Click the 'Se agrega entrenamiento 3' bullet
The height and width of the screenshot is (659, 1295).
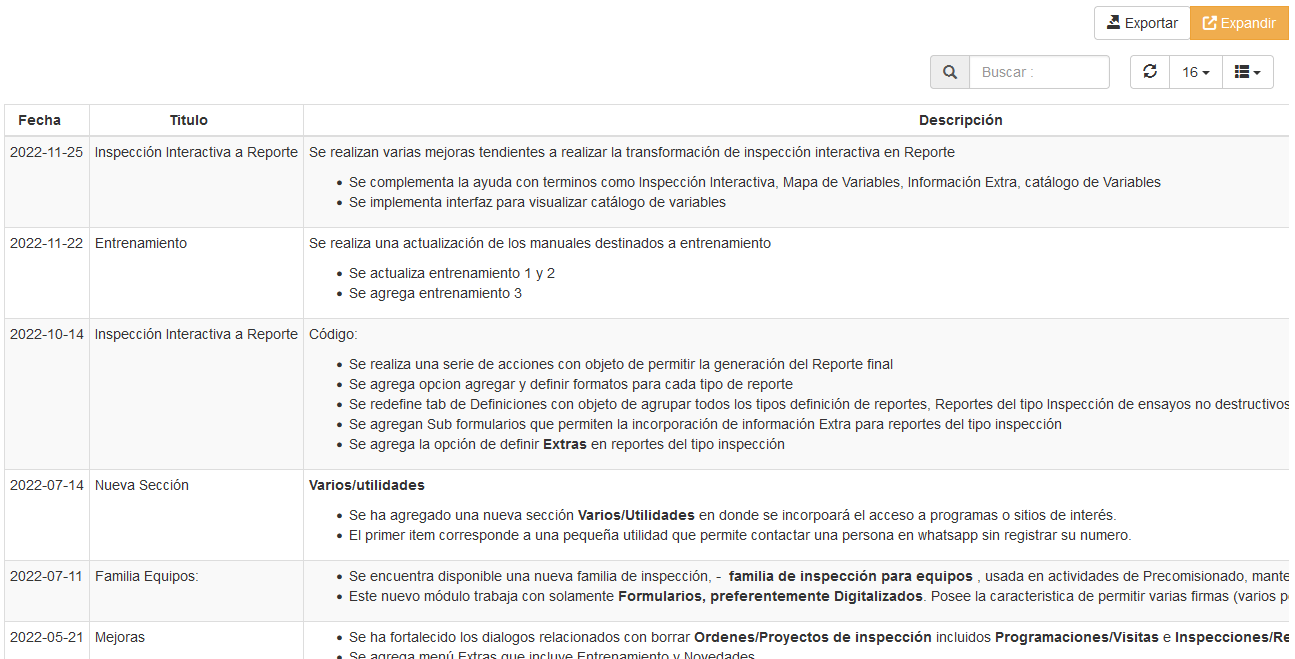click(x=435, y=294)
